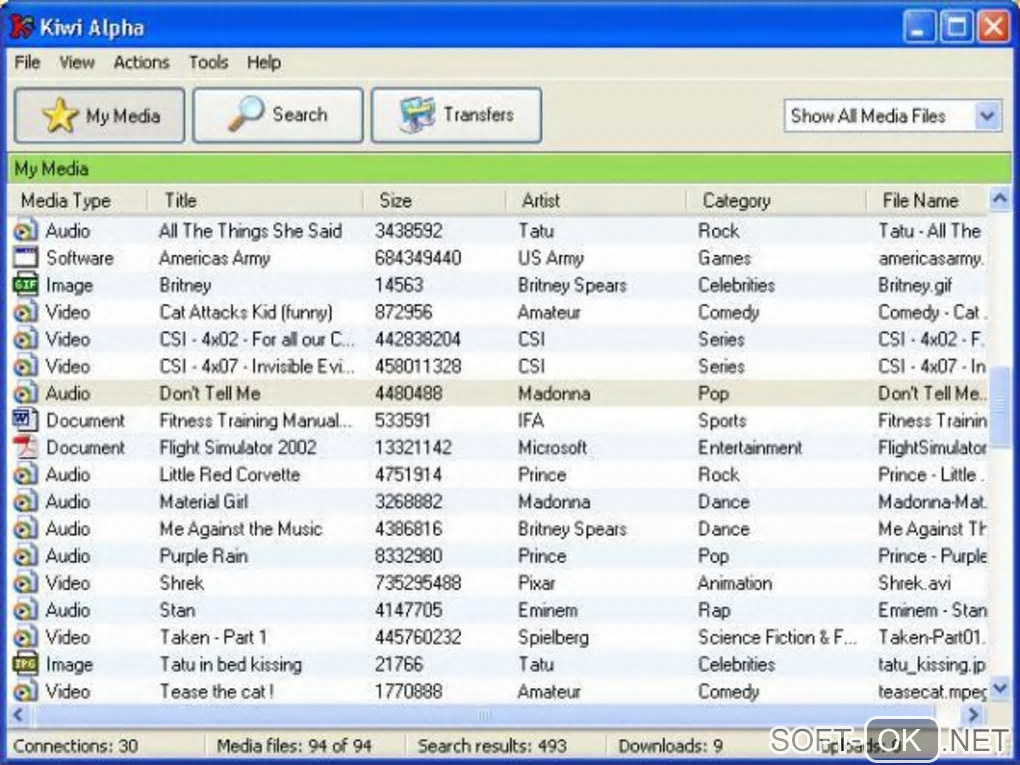Click the 'Entertainment' category cell
This screenshot has width=1020, height=765.
click(x=750, y=448)
